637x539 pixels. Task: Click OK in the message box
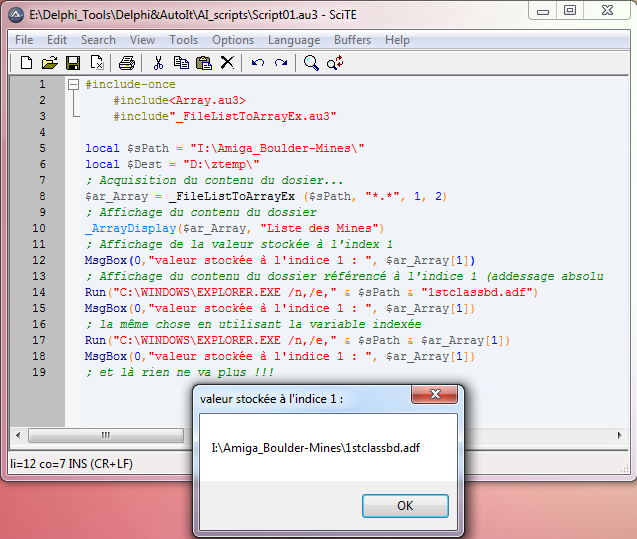tap(405, 506)
